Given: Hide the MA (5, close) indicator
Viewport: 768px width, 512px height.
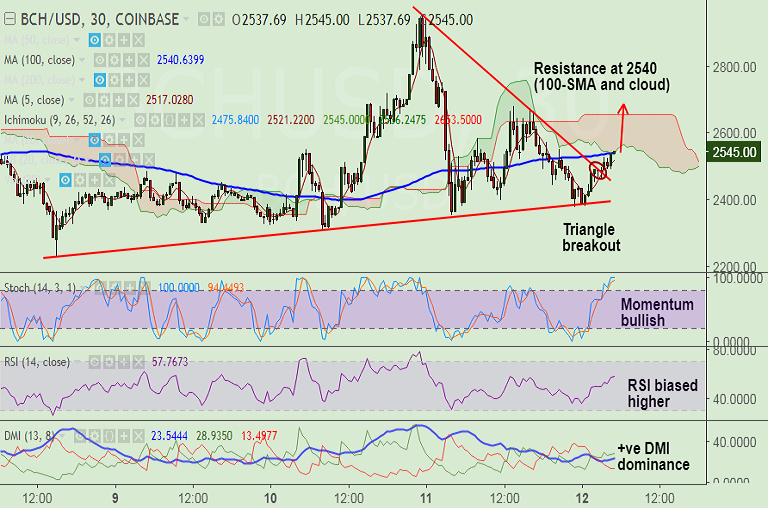Looking at the screenshot, I should pos(89,100).
